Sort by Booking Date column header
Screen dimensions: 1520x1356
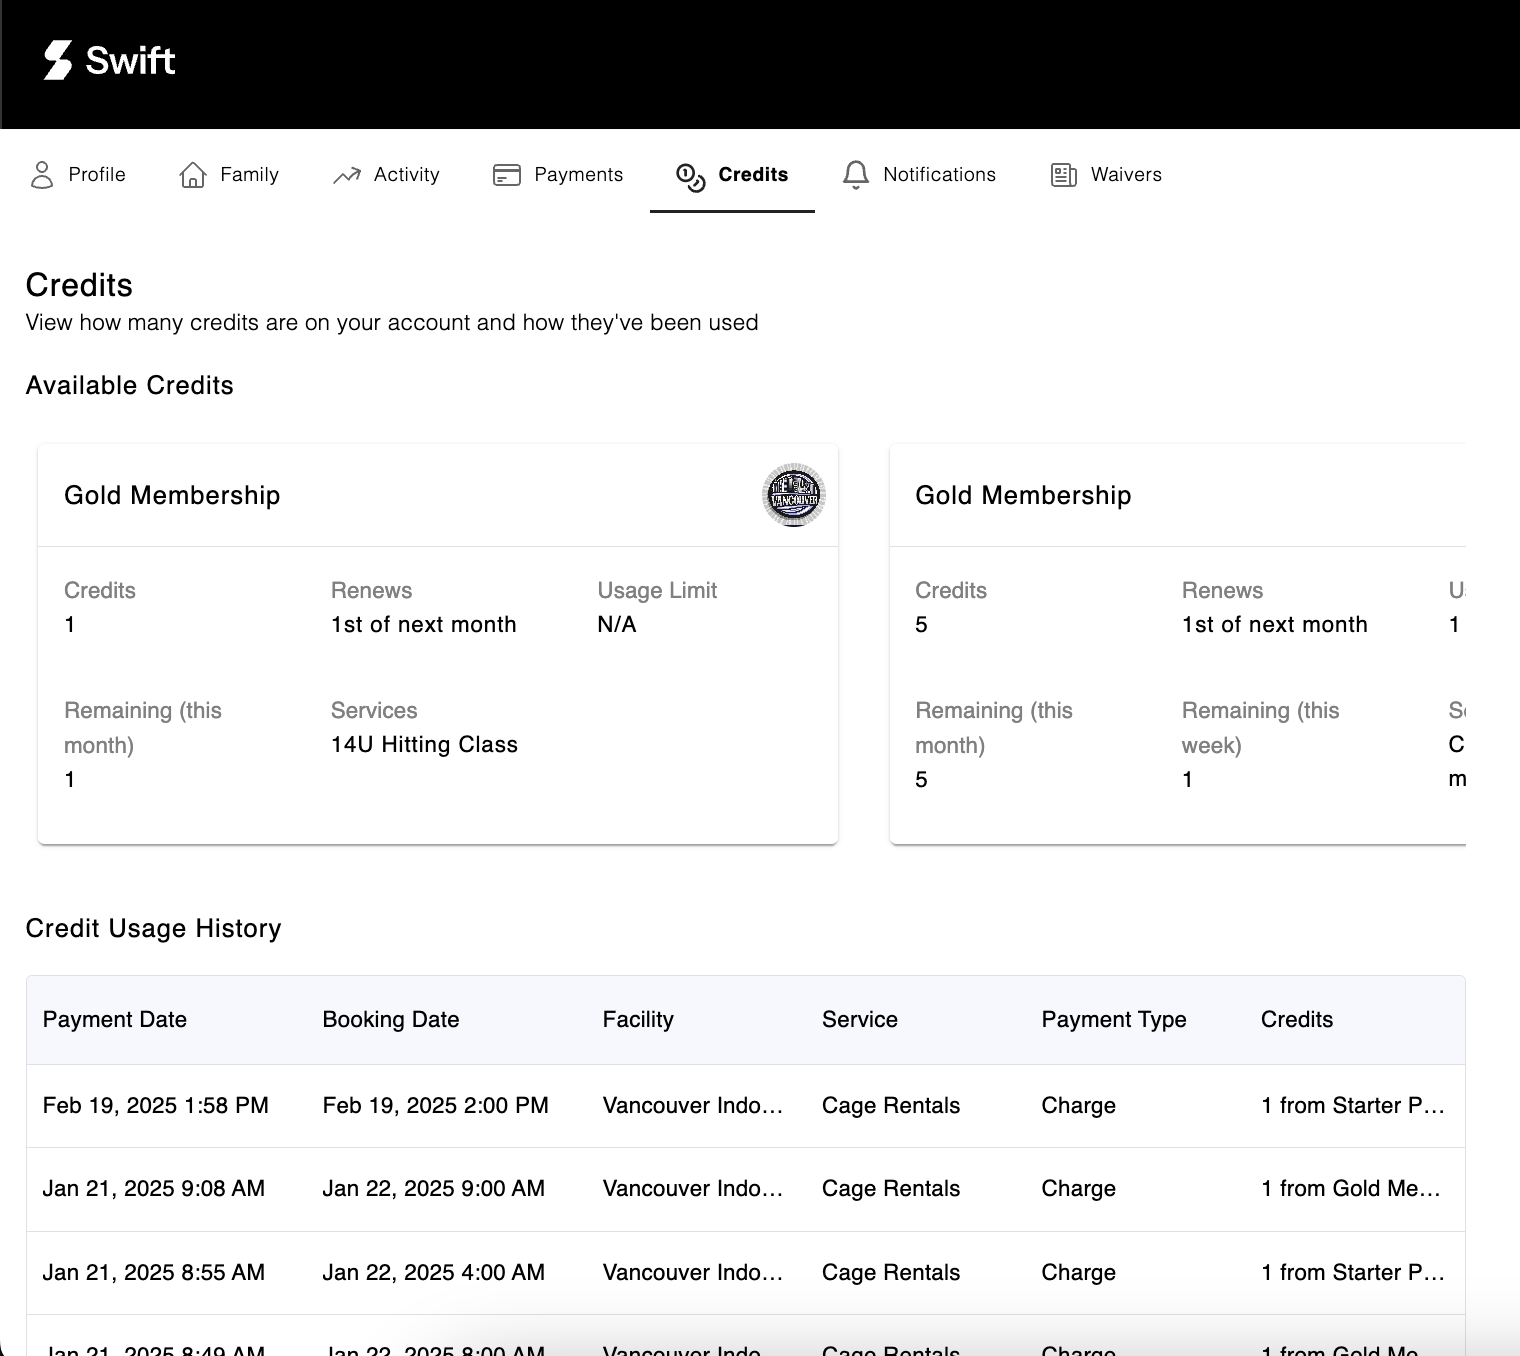pos(390,1019)
